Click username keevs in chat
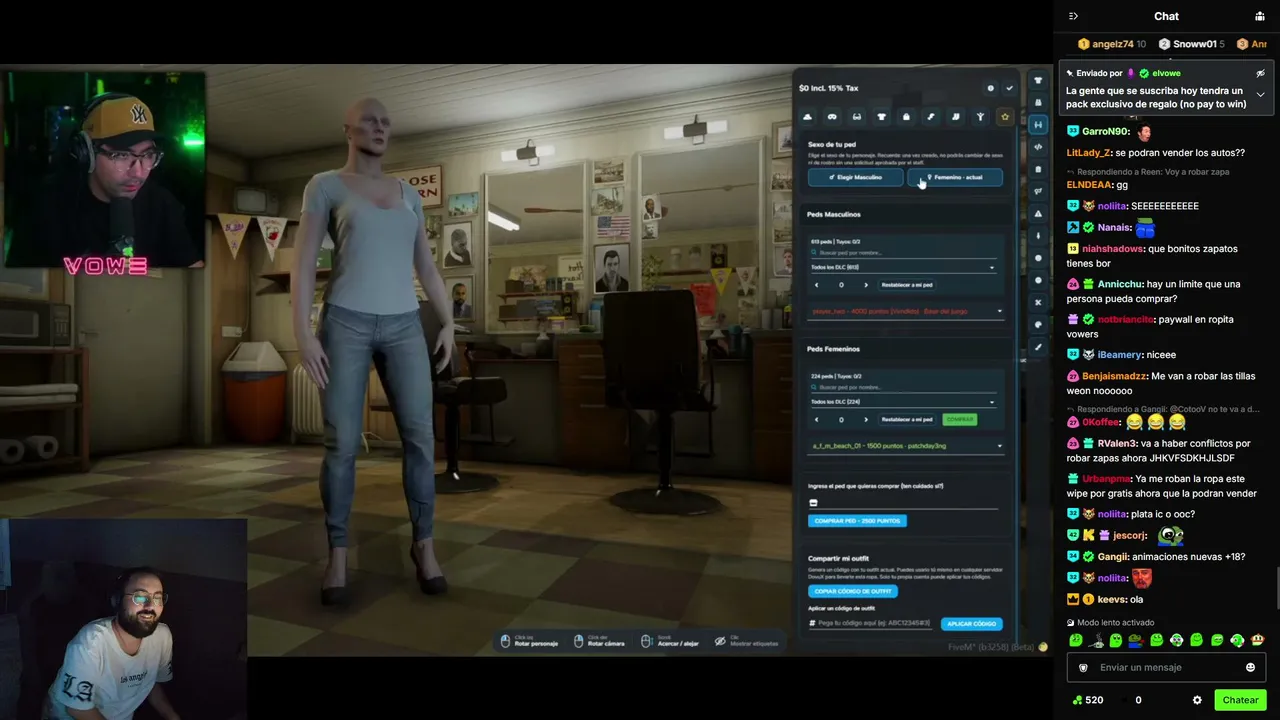 (1112, 600)
